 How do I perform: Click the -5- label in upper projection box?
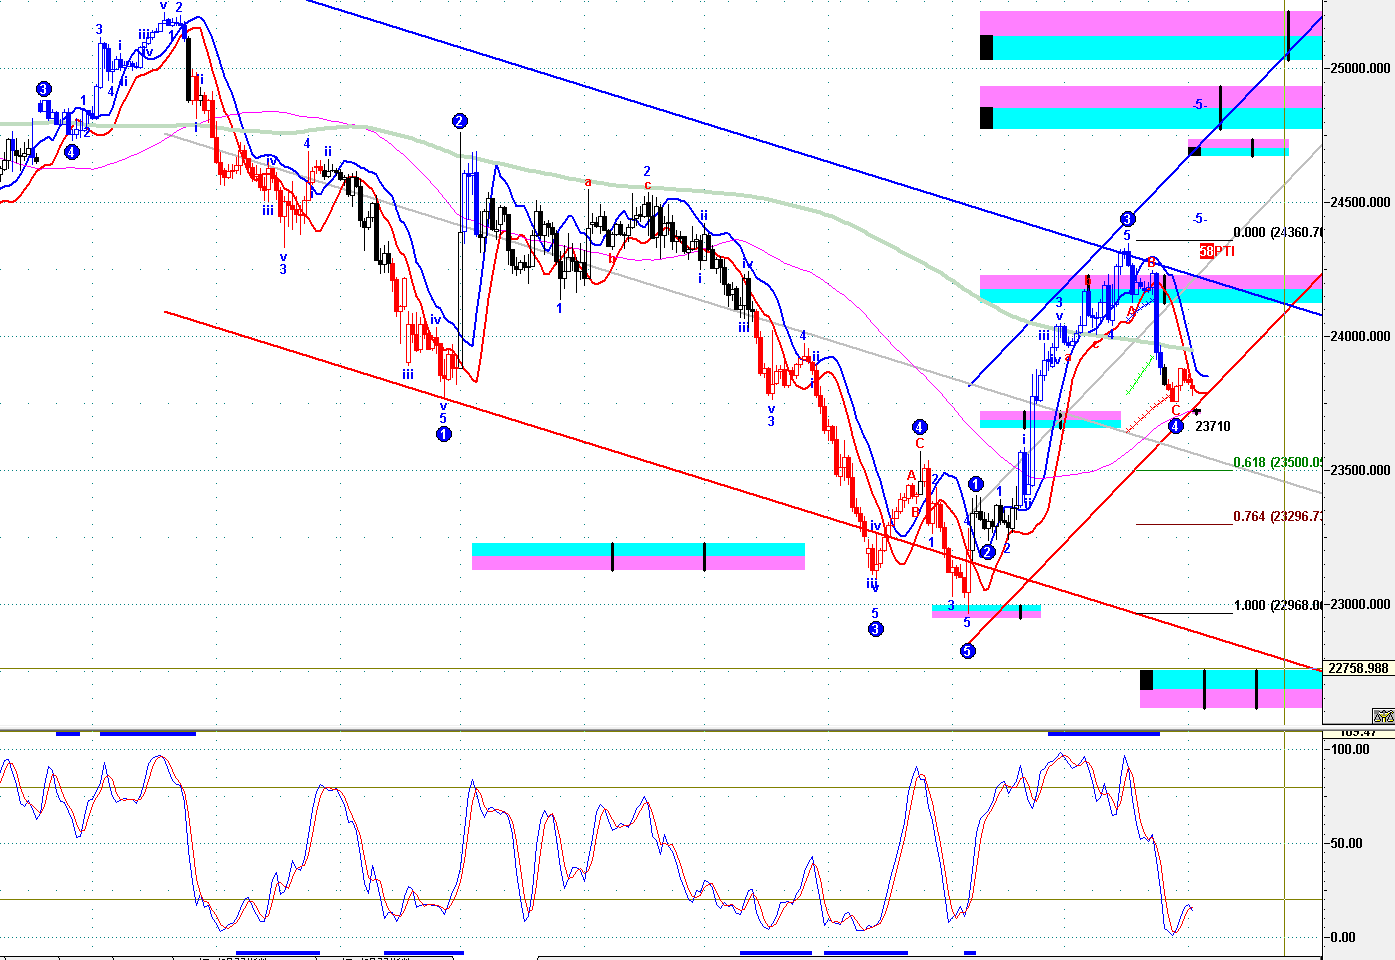click(x=1200, y=104)
